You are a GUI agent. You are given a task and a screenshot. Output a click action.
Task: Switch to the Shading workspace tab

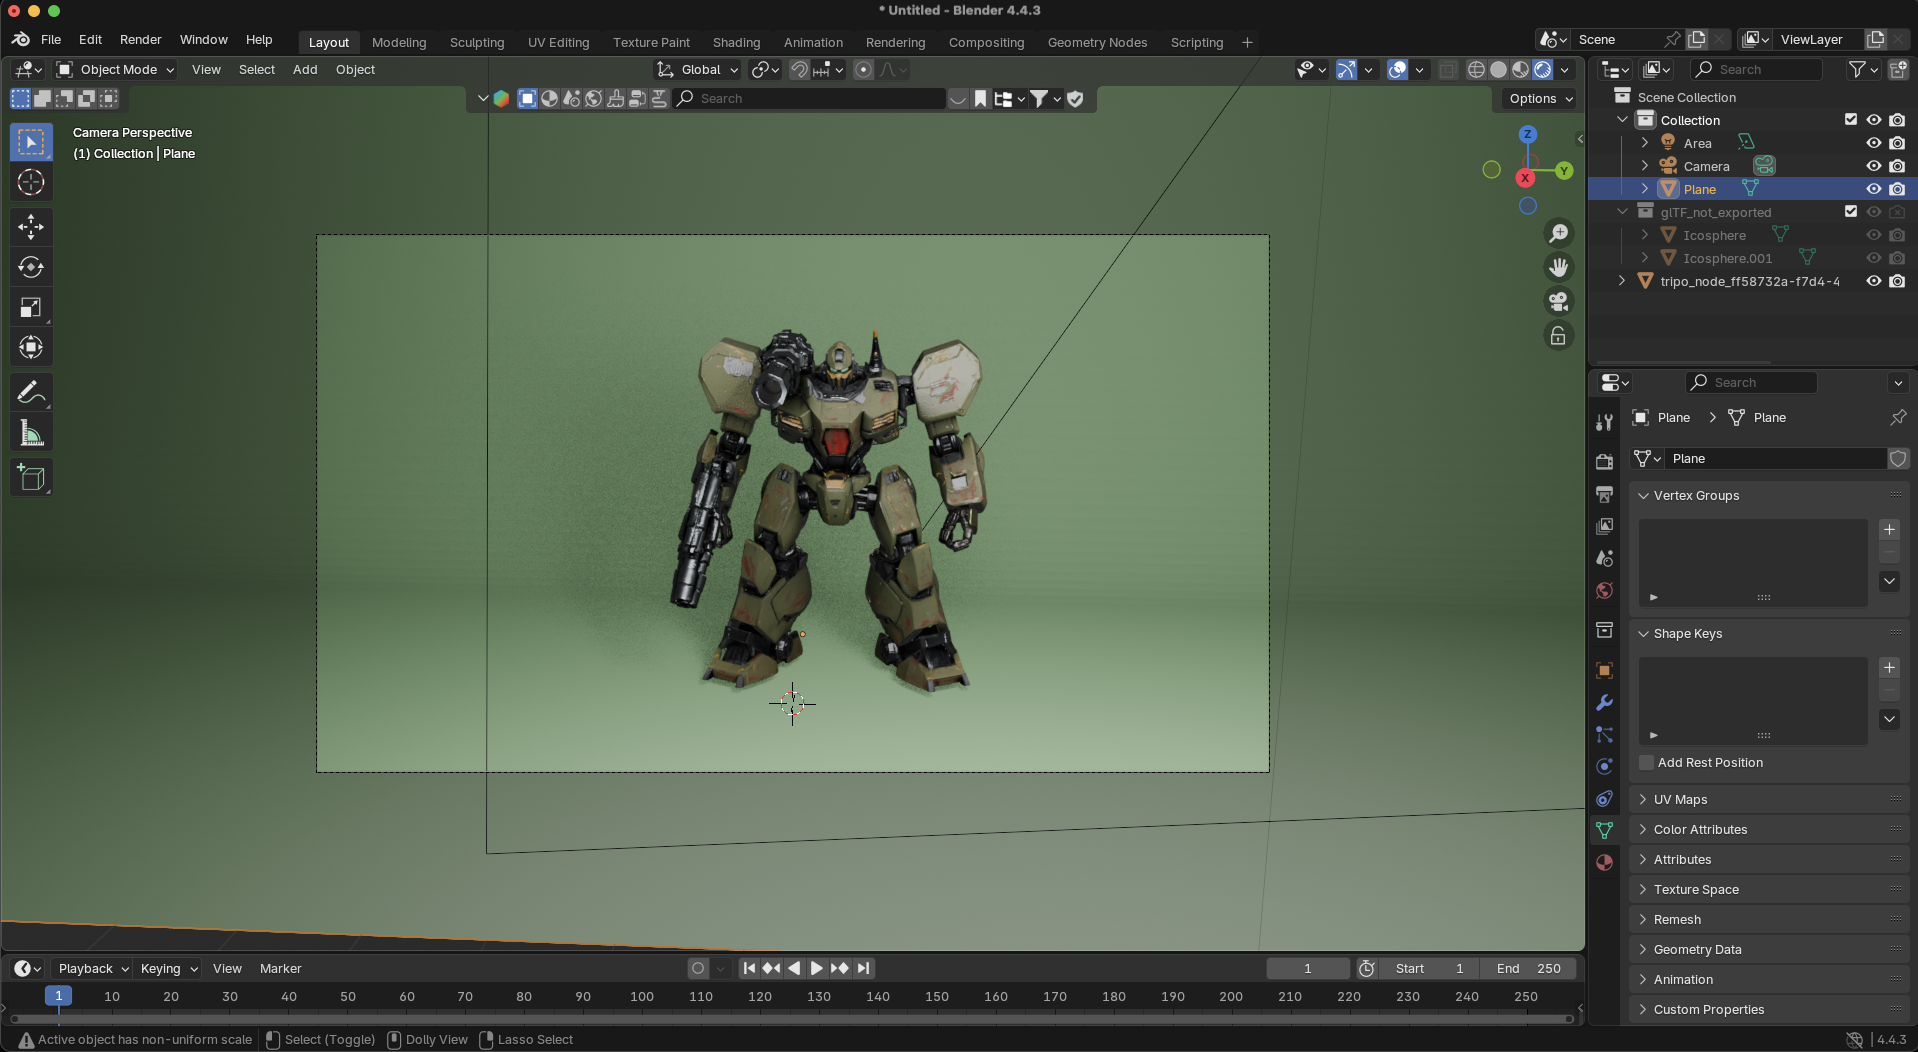click(x=736, y=42)
